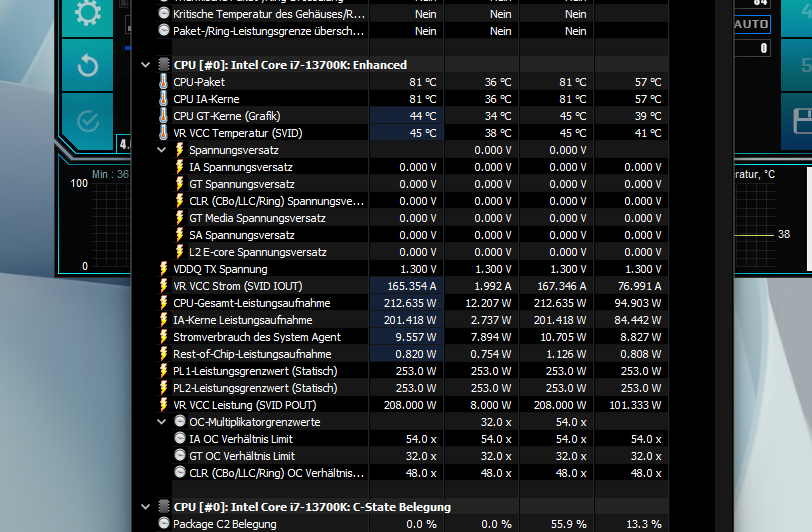Click the L2 E-core Spannungsversatz lightning icon
Screen dimensions: 812x532
coord(179,252)
